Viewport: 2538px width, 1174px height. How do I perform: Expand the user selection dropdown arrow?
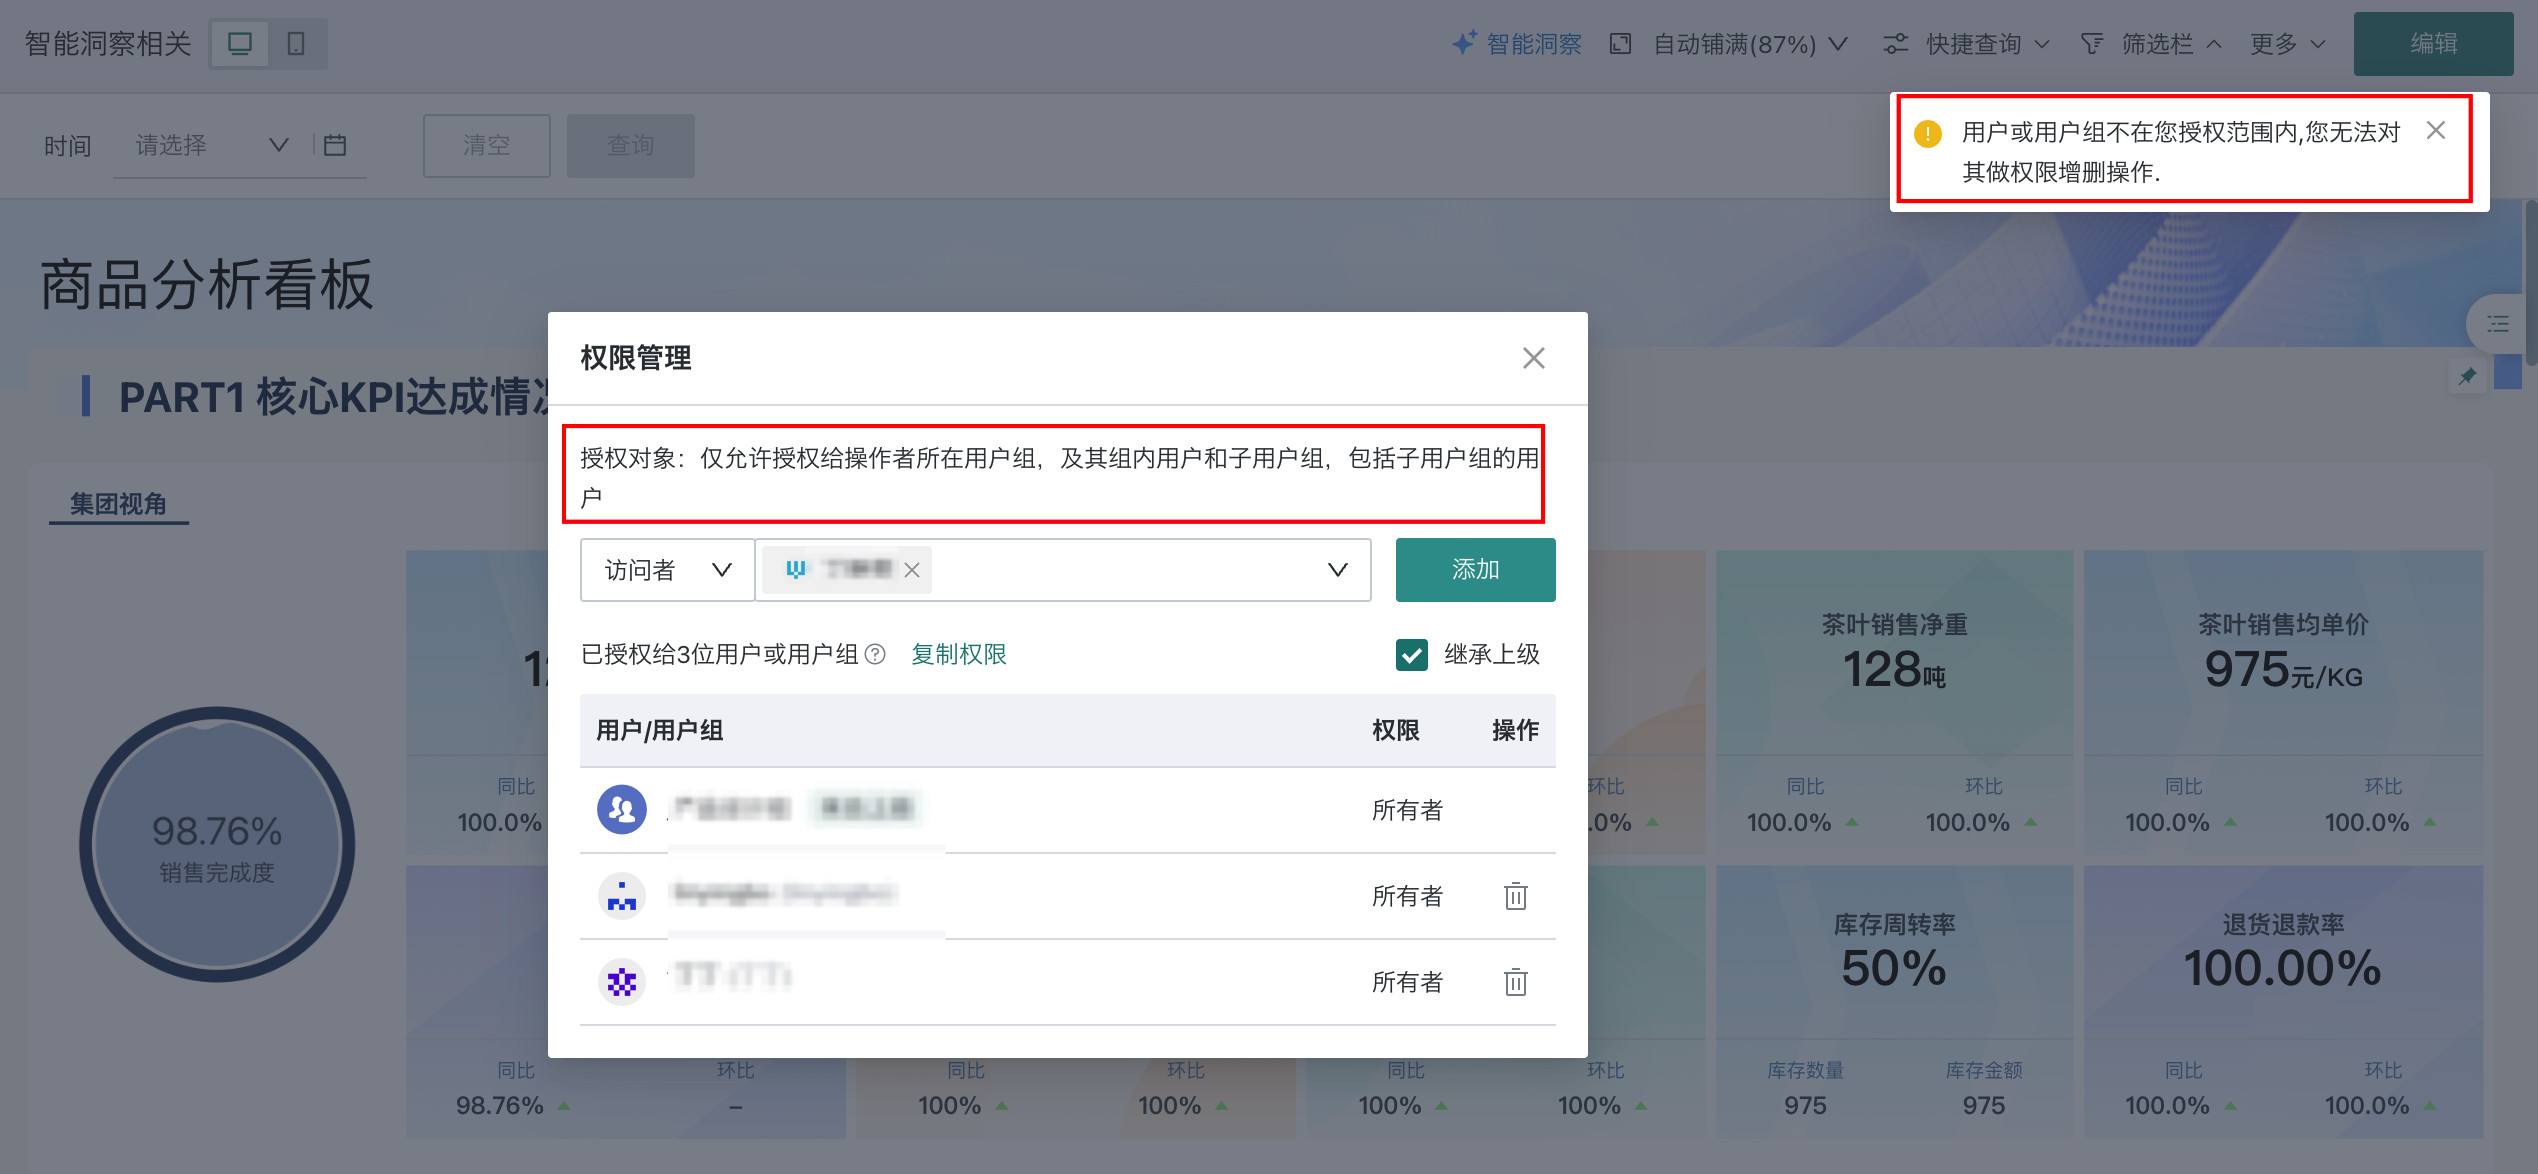click(x=1337, y=570)
